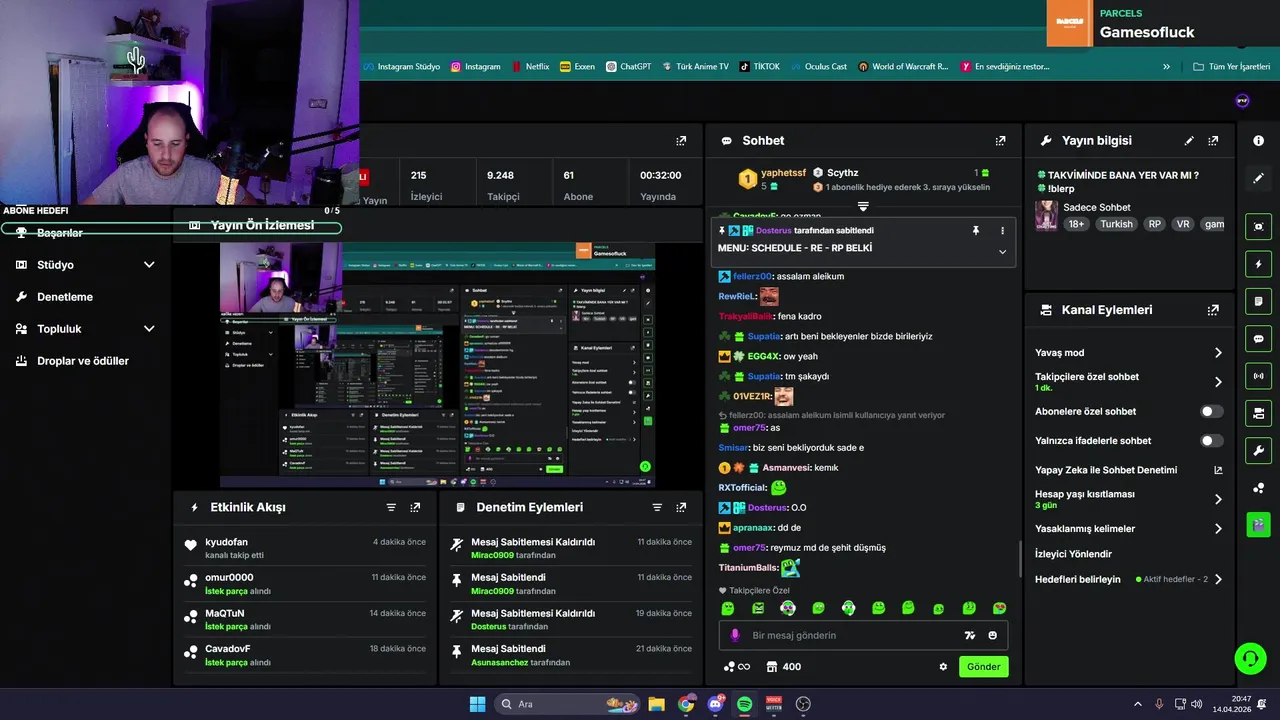
Task: Click the pencil icon in right sidebar
Action: (1258, 178)
